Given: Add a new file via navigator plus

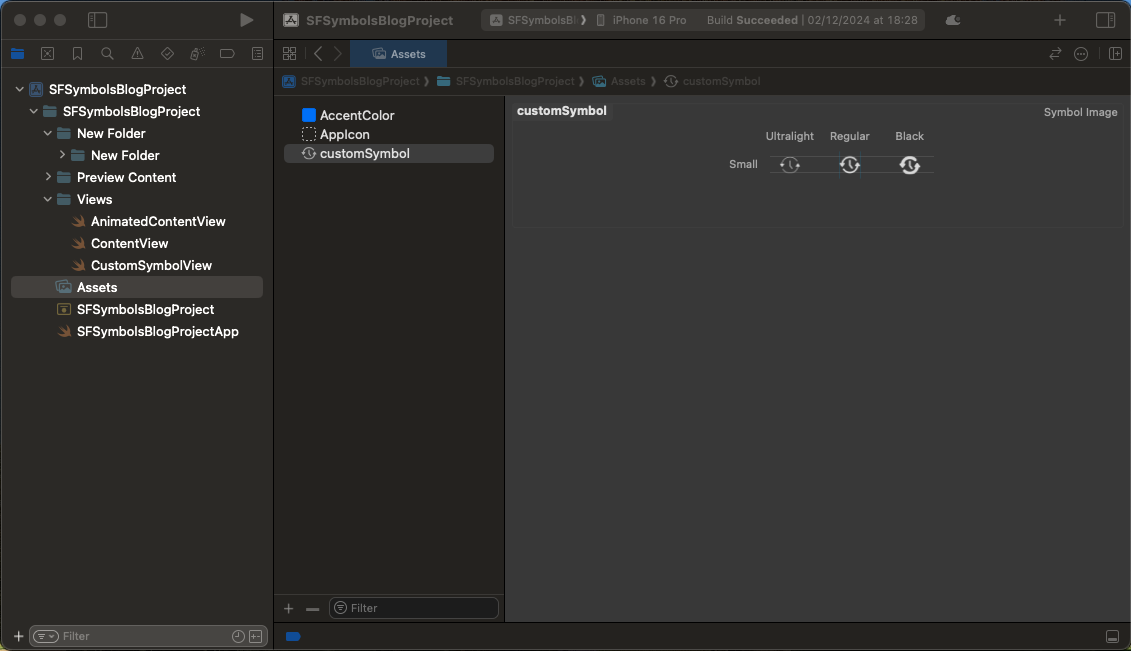Looking at the screenshot, I should pos(18,636).
